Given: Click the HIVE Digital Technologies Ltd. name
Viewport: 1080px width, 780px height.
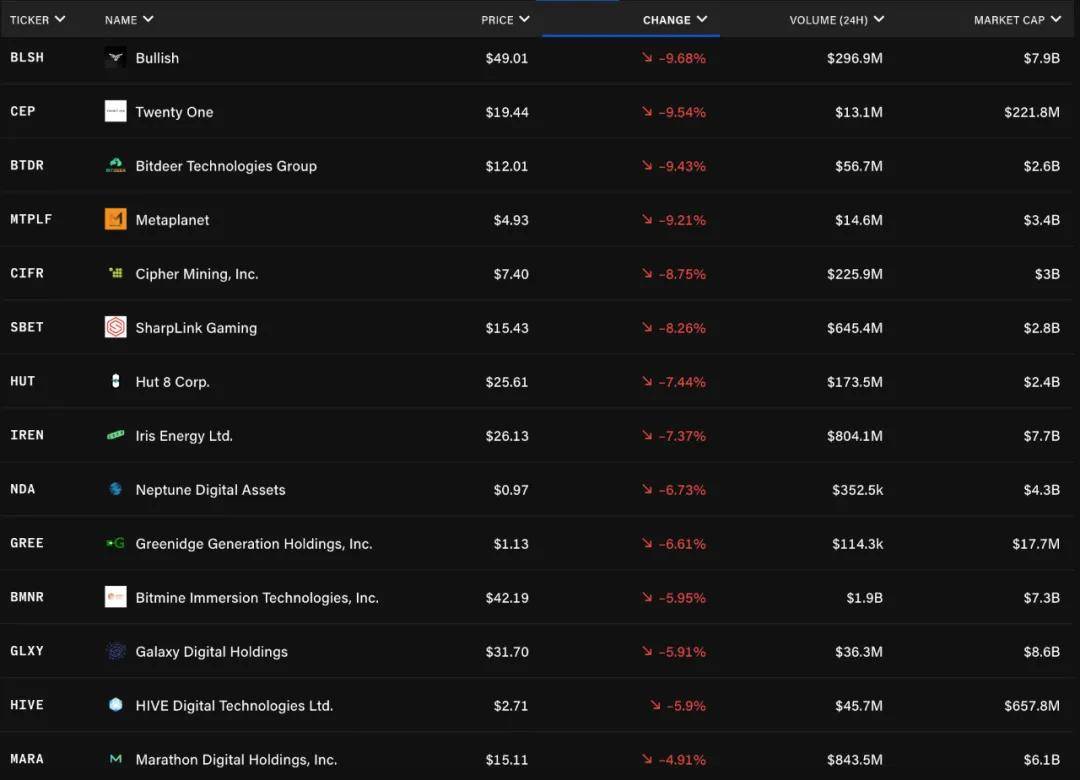Looking at the screenshot, I should [x=234, y=706].
